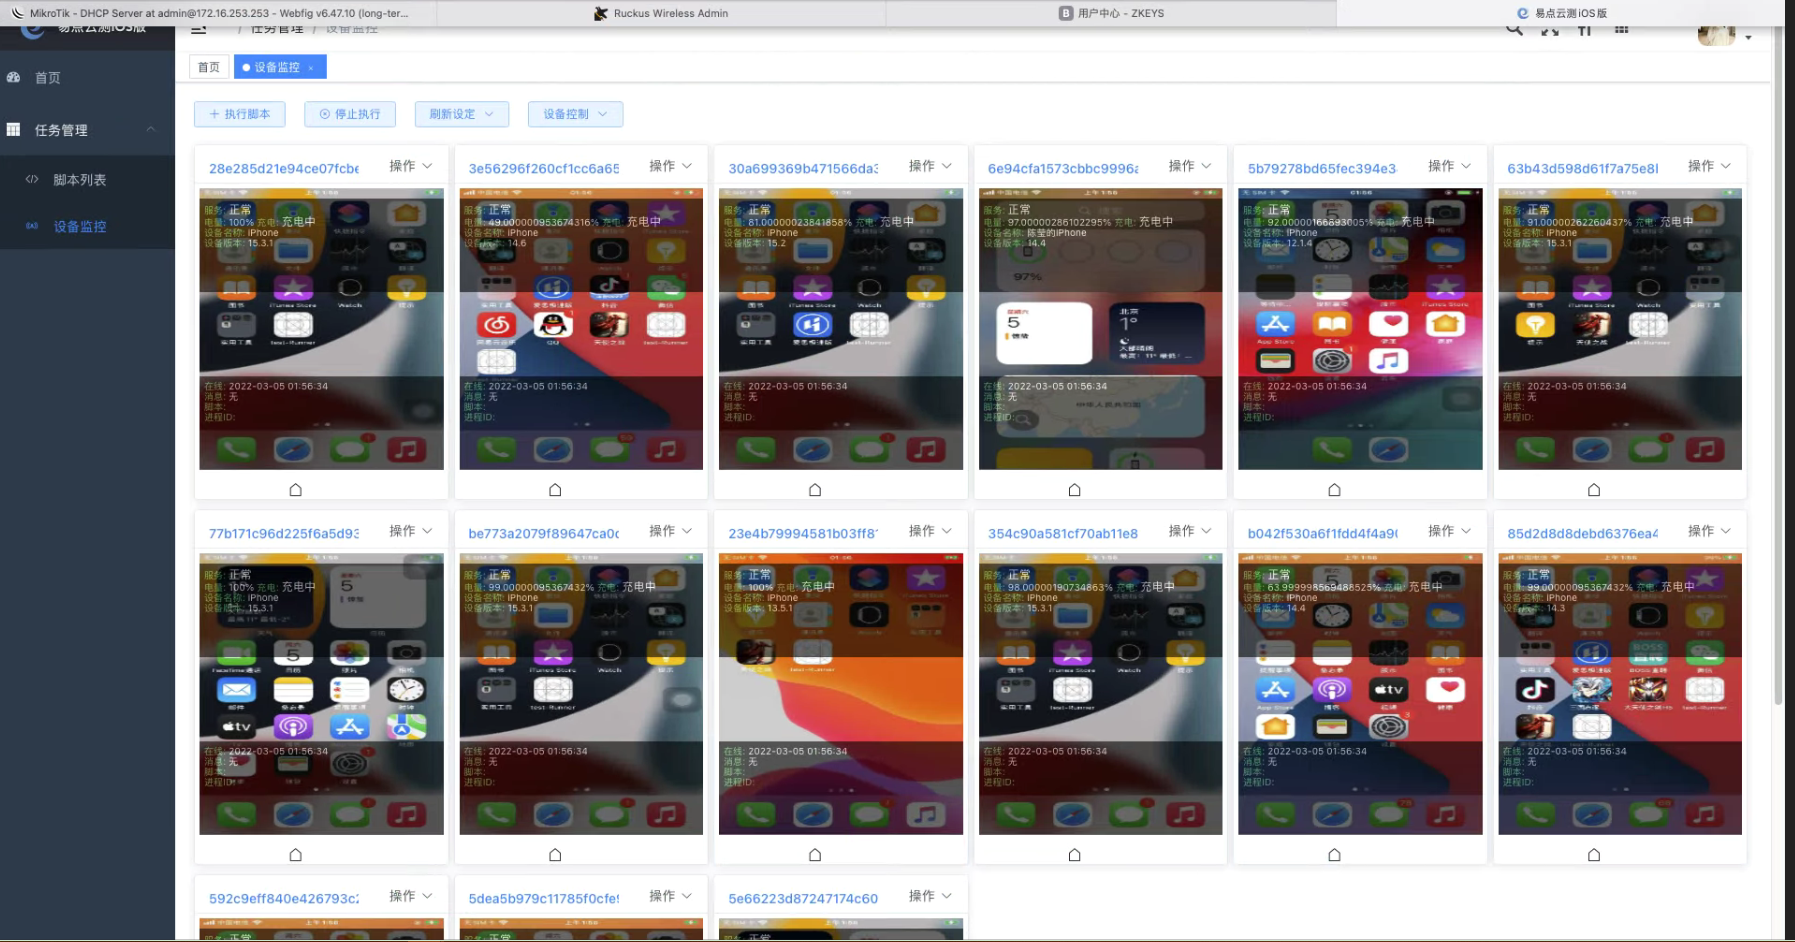The height and width of the screenshot is (942, 1795).
Task: Open screen preview of device 85d2d8d8debd6376ea4
Action: click(x=1620, y=694)
